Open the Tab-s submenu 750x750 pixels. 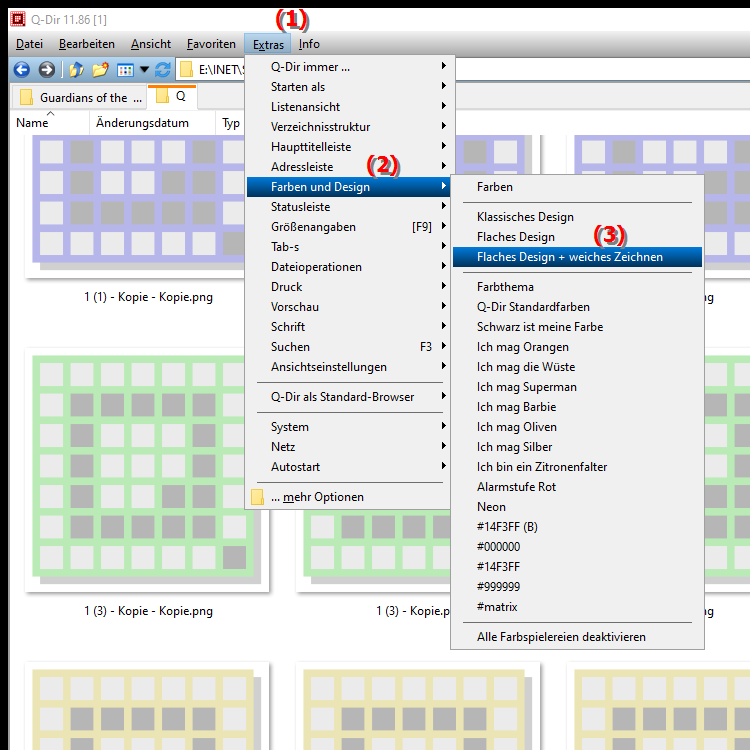[348, 247]
